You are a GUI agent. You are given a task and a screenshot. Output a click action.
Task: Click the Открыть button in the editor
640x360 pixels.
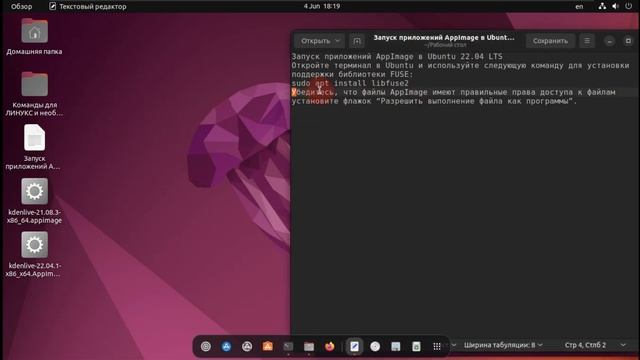[x=315, y=41]
